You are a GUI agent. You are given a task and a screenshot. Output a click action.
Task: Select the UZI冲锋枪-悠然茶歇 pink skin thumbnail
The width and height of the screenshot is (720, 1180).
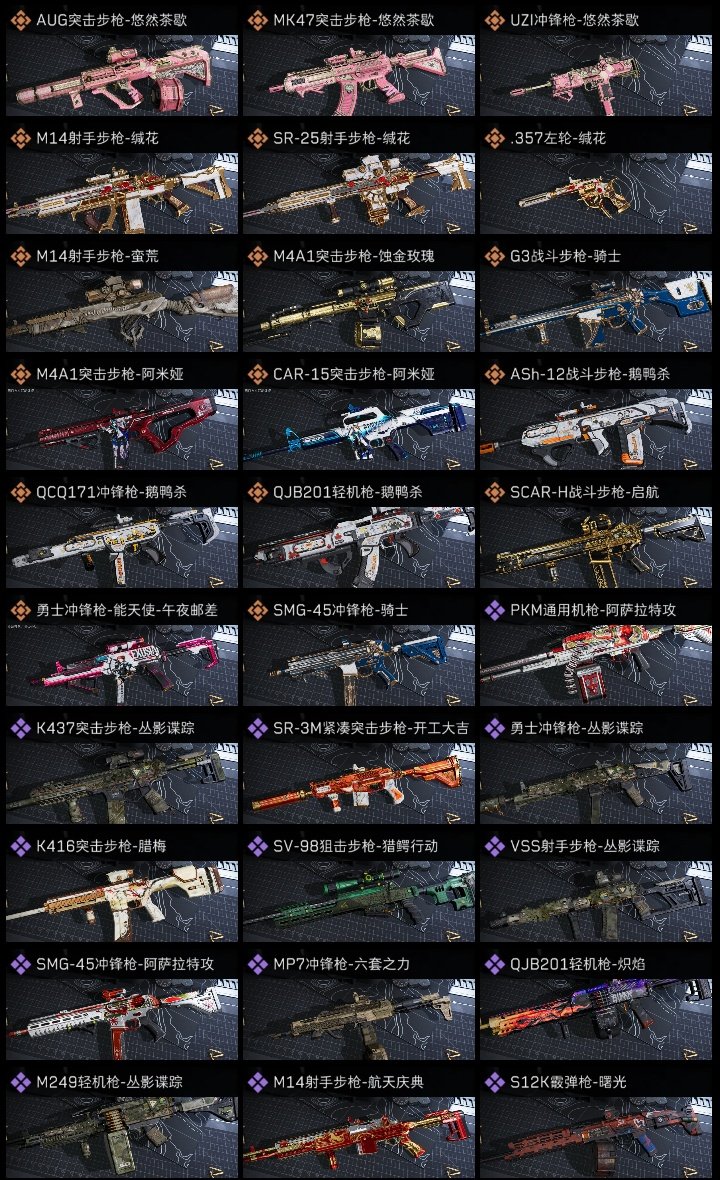click(x=596, y=75)
